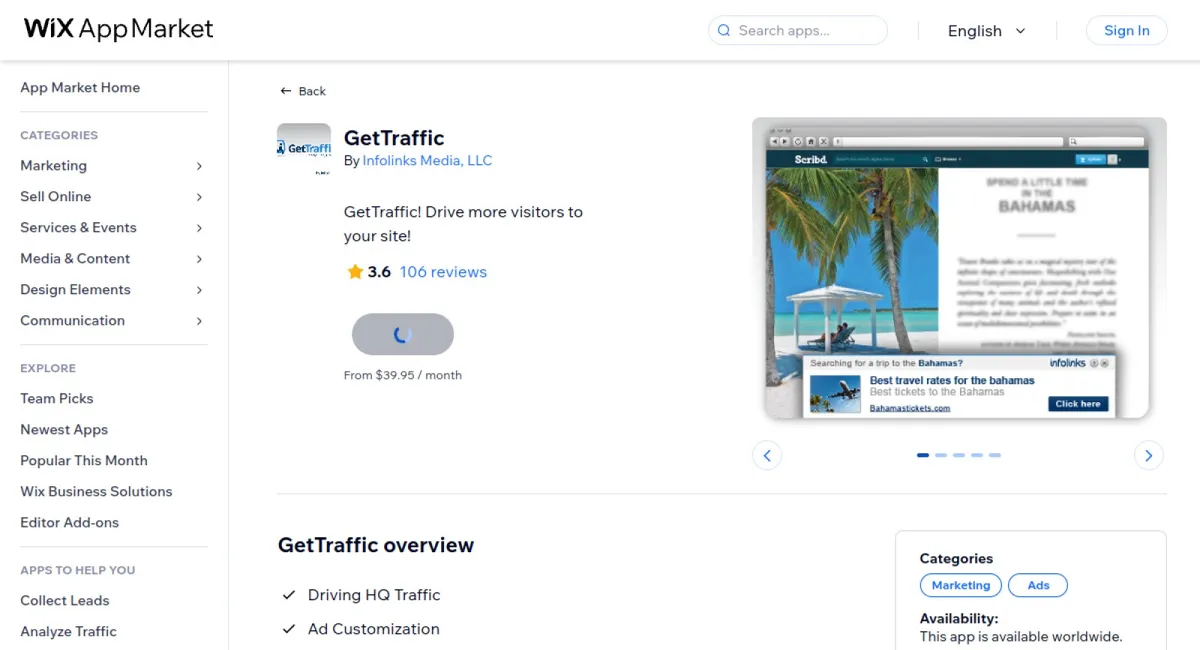Click the GetTraffic app logo
The image size is (1200, 650).
(304, 150)
